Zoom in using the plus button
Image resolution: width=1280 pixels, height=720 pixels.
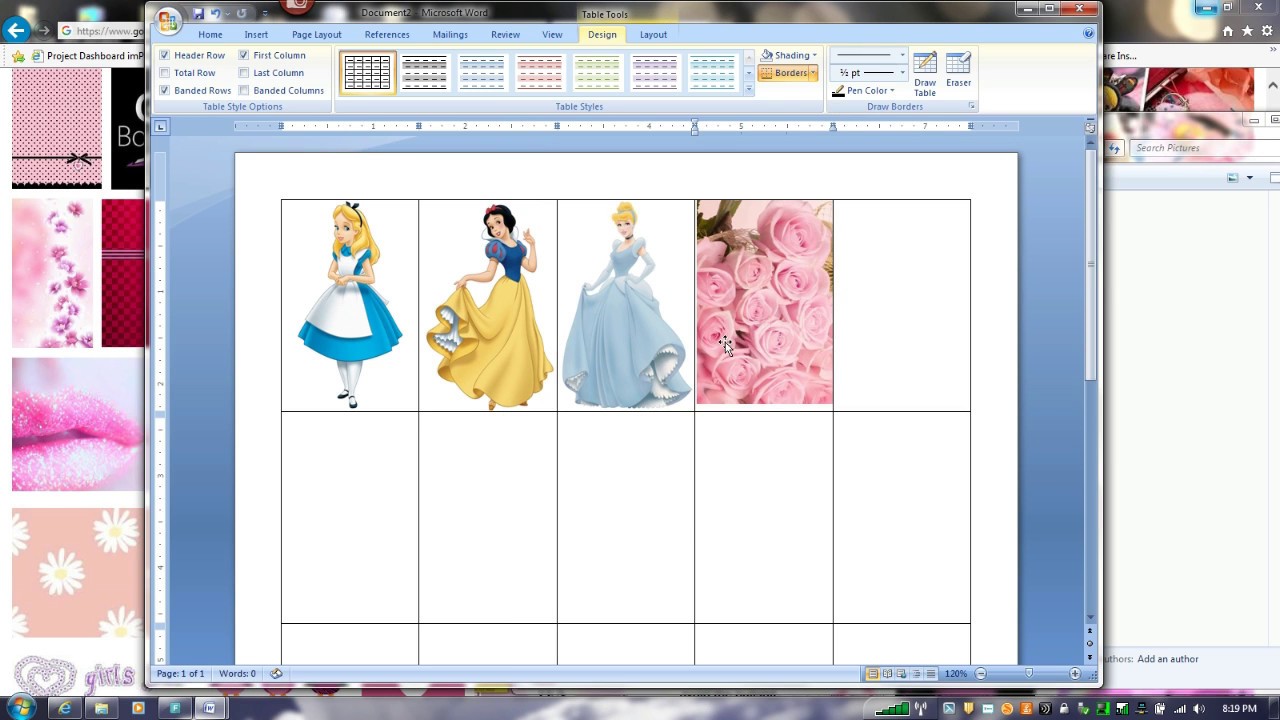point(1075,674)
